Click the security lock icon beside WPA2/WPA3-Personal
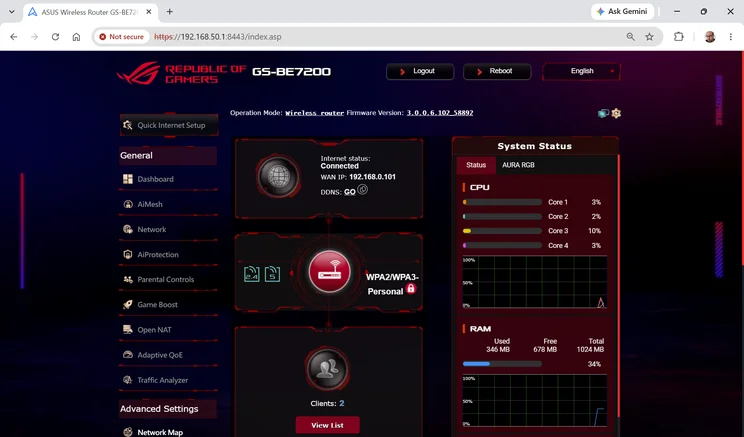Image resolution: width=744 pixels, height=437 pixels. [411, 289]
